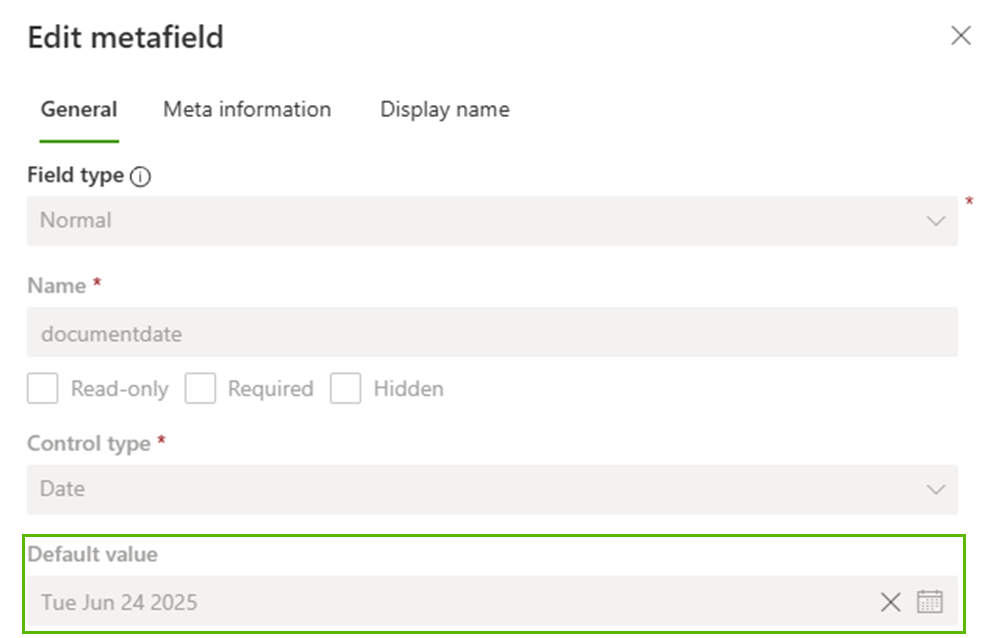
Task: Go to the Display name tab
Action: coord(445,110)
